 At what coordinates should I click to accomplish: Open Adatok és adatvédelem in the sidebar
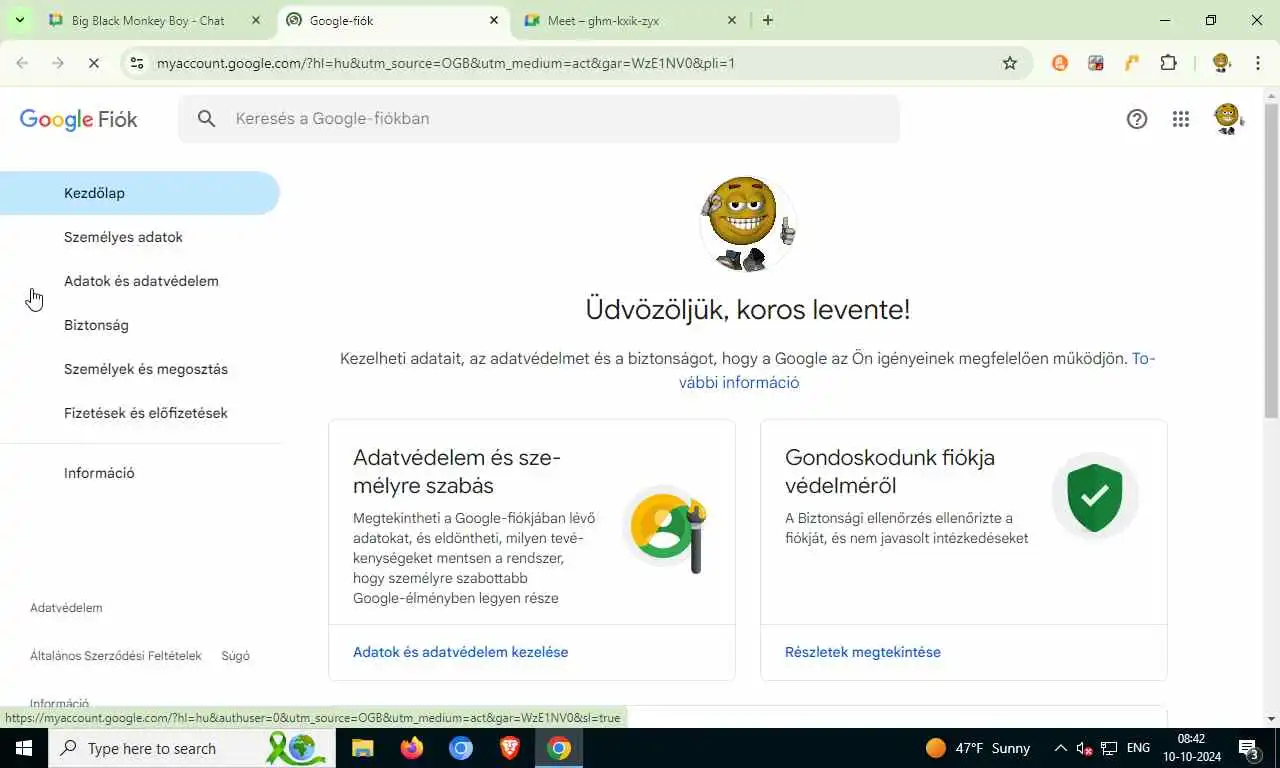click(x=140, y=281)
